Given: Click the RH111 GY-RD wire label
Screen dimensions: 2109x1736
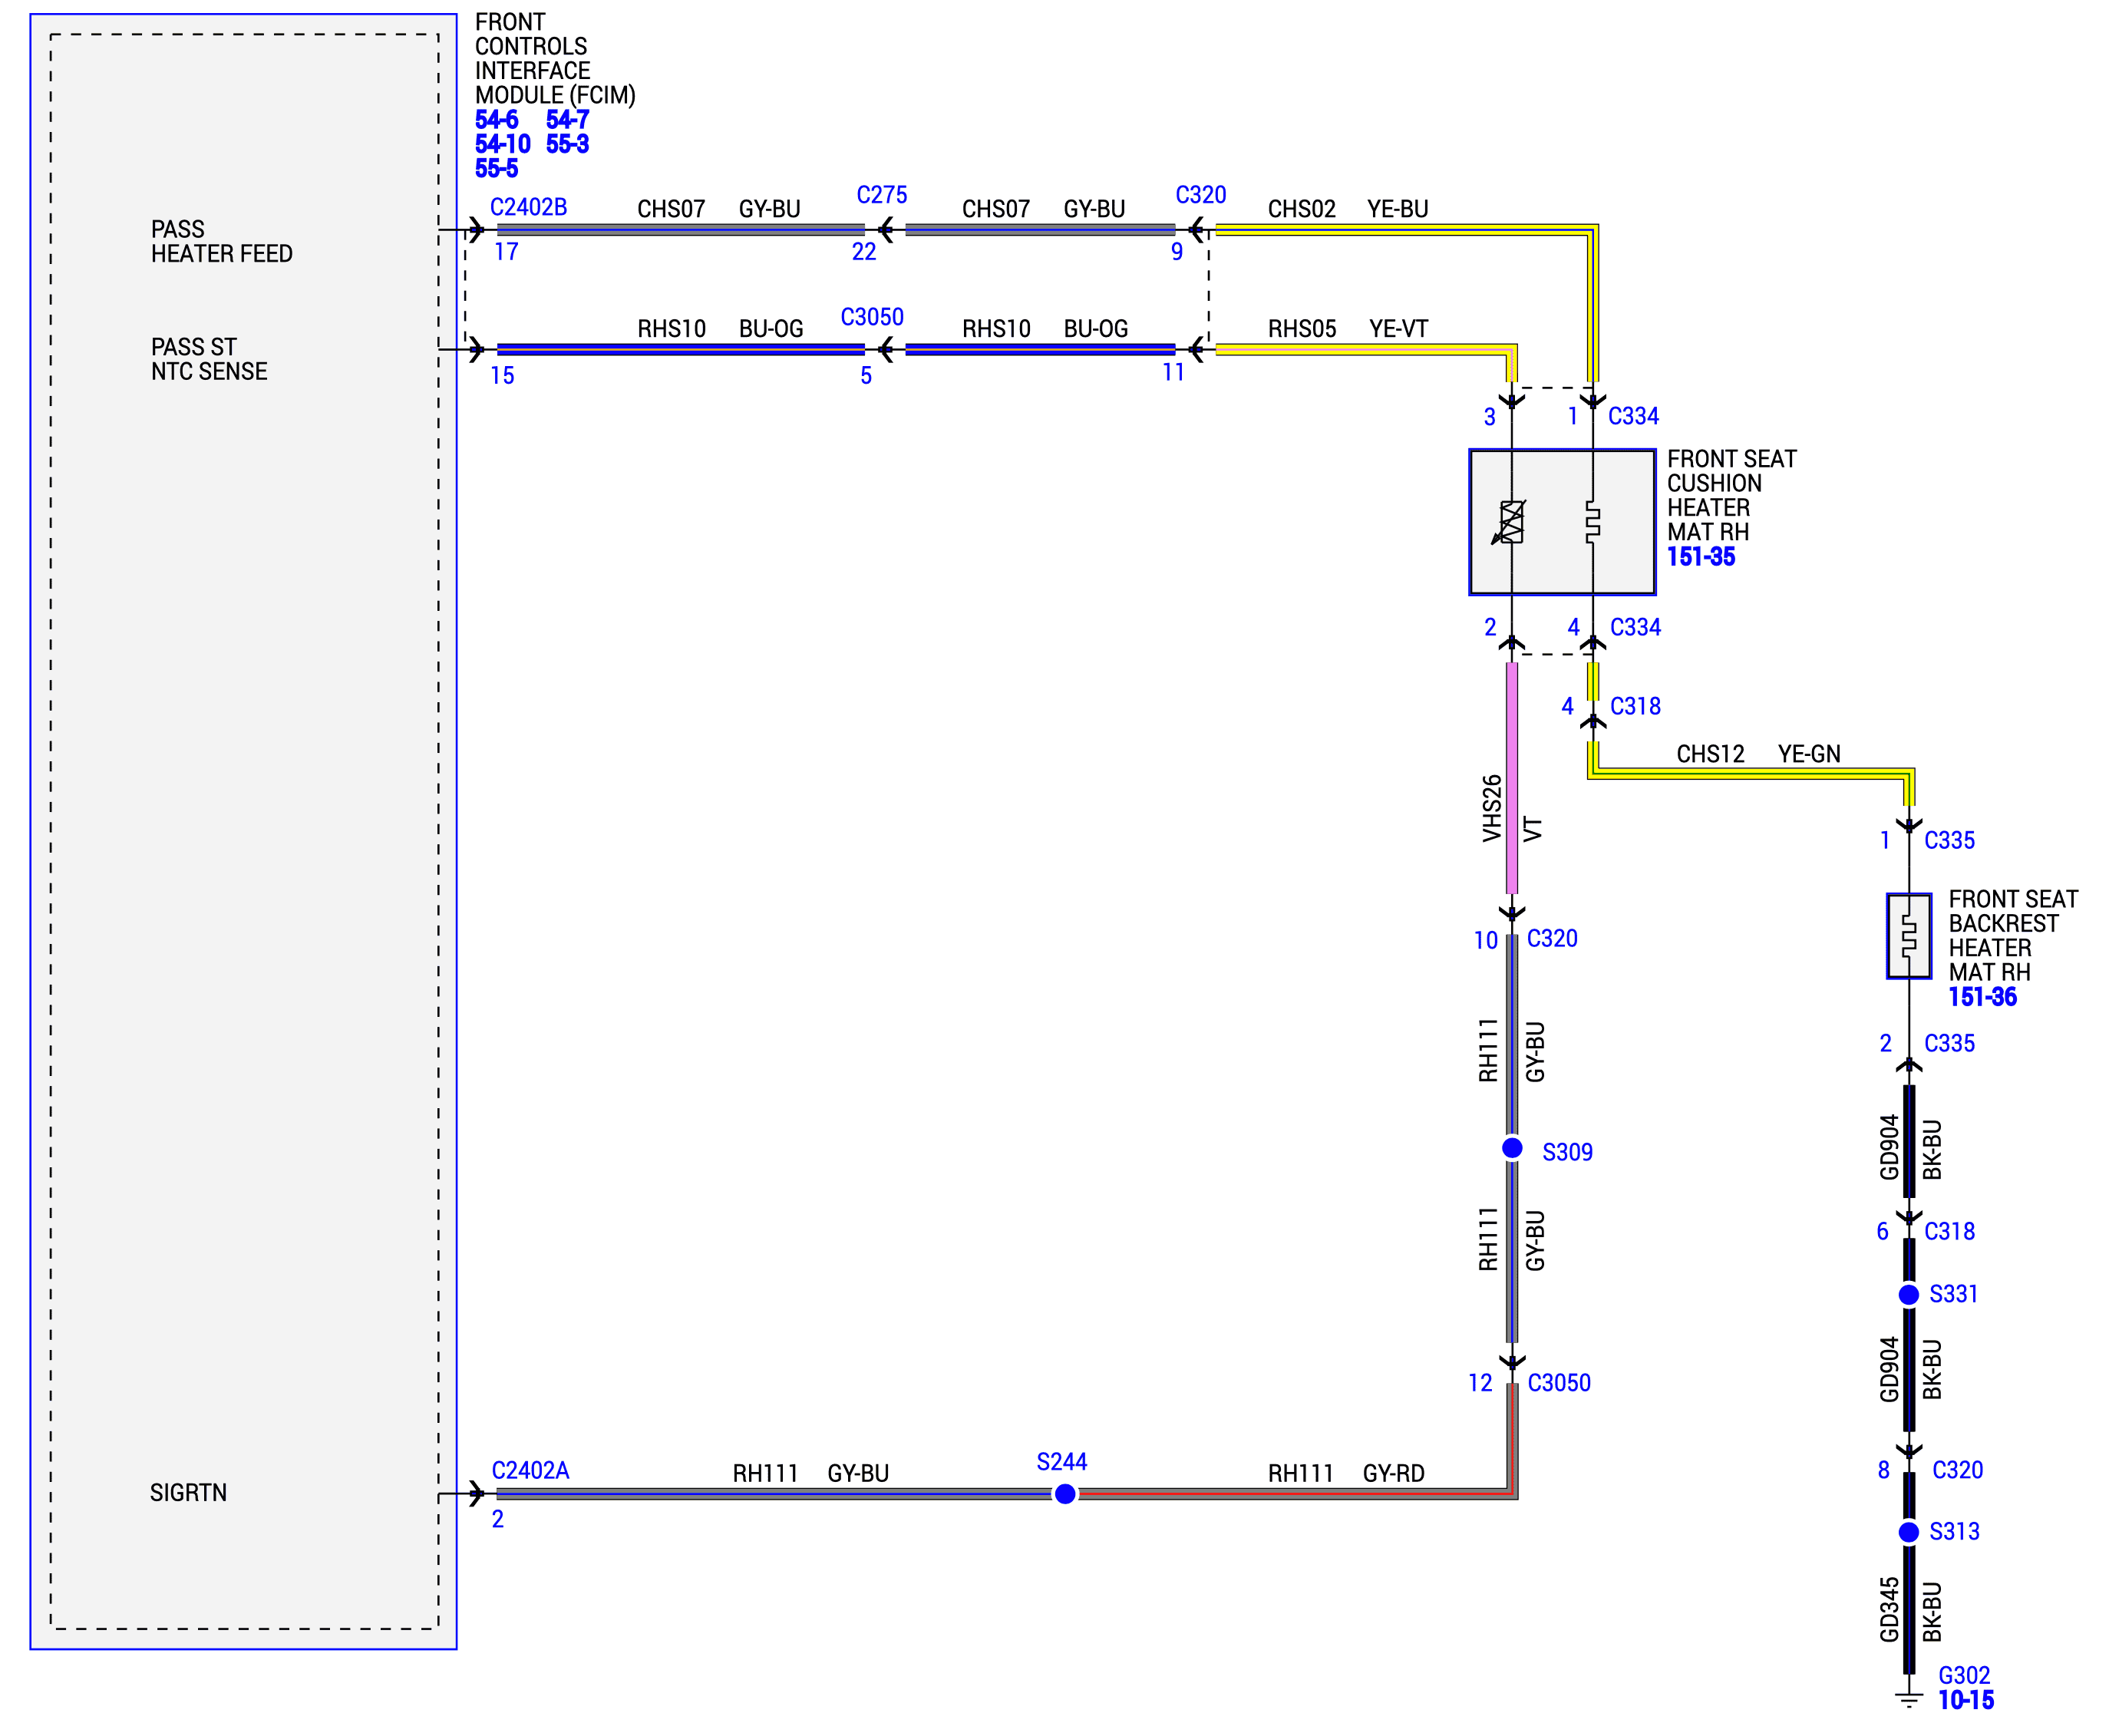Looking at the screenshot, I should coord(1346,1474).
